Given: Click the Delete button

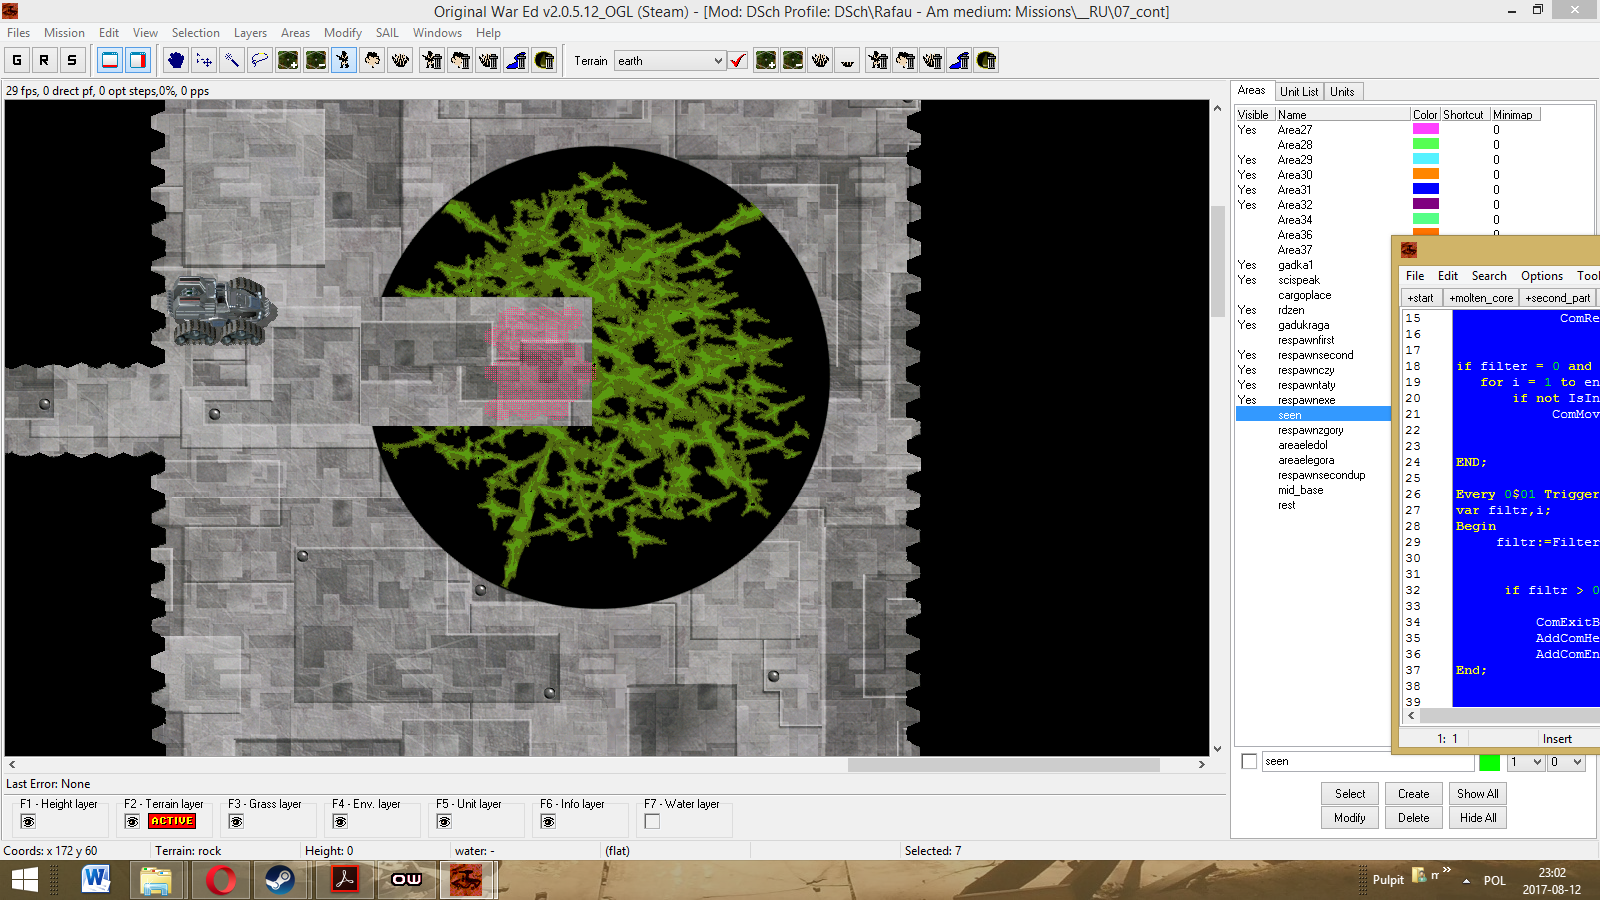Looking at the screenshot, I should [x=1414, y=818].
